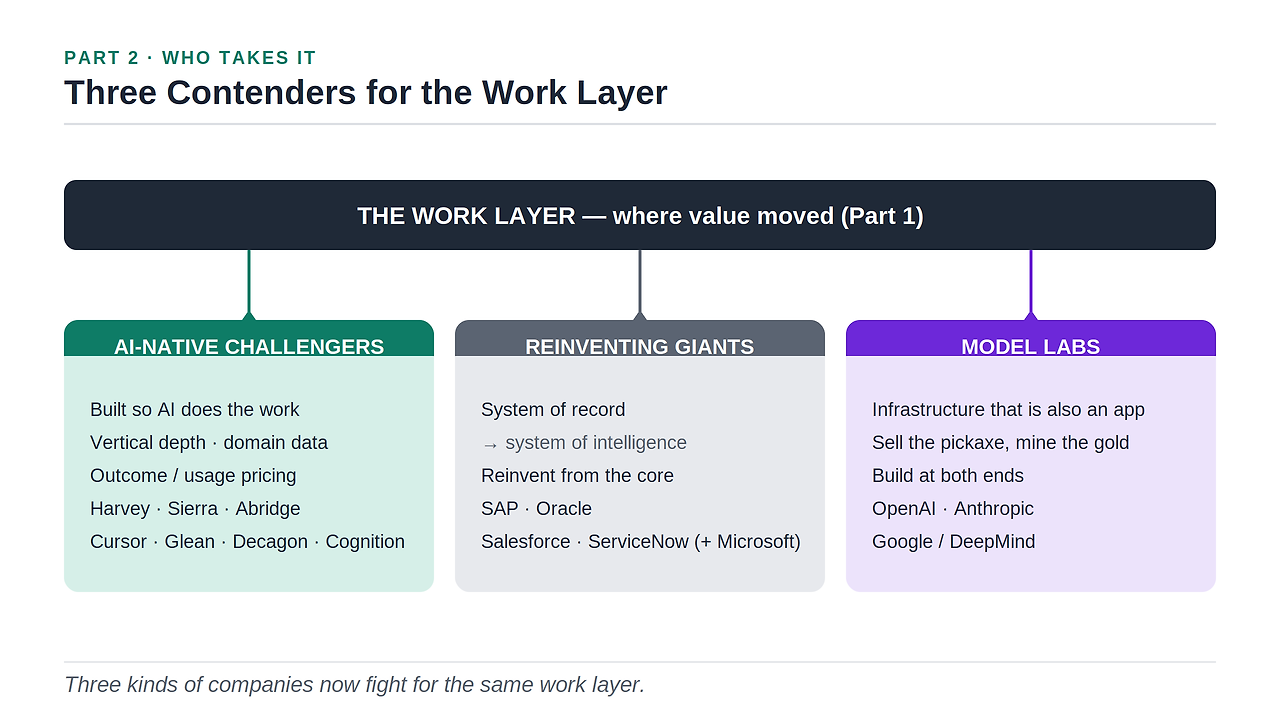Screen dimensions: 1280x720
Task: Select 'Sell the pickaxe, mine the gold'
Action: point(1001,443)
